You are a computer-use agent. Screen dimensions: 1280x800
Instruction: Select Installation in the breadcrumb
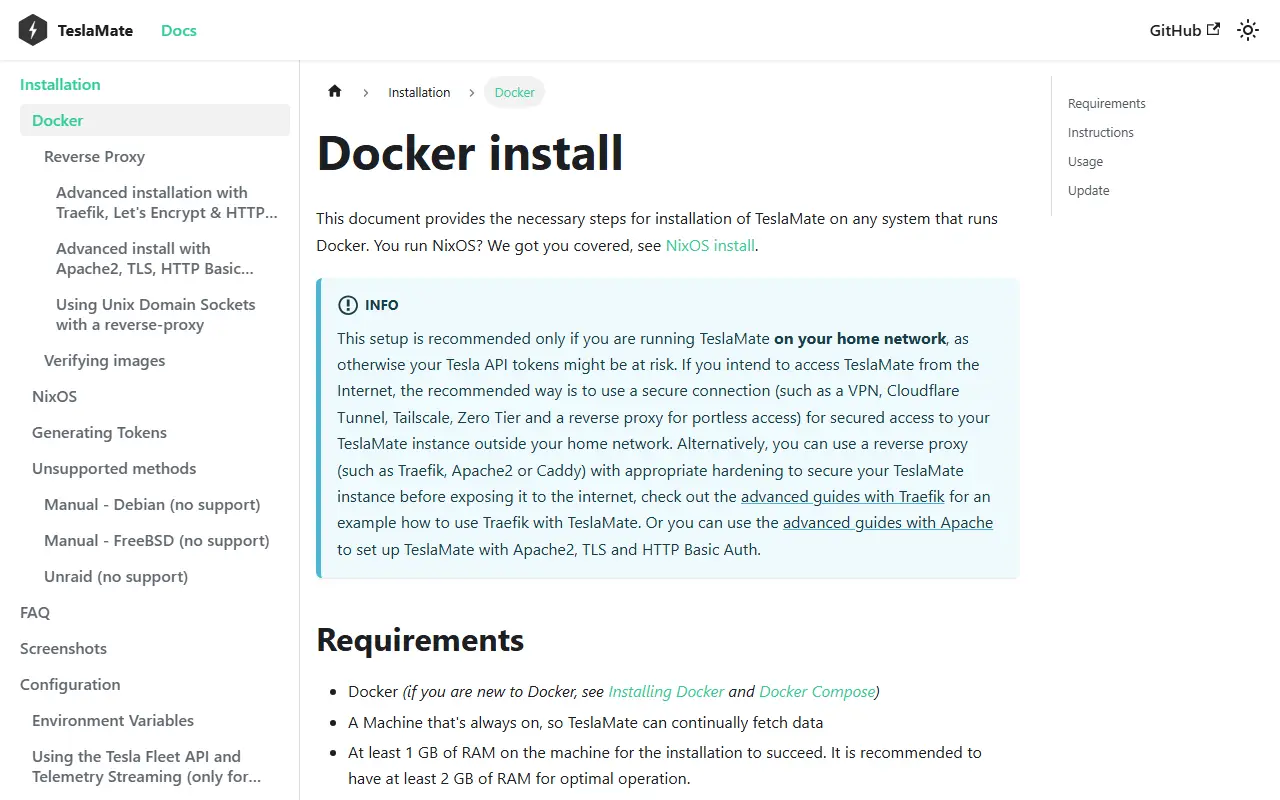419,92
